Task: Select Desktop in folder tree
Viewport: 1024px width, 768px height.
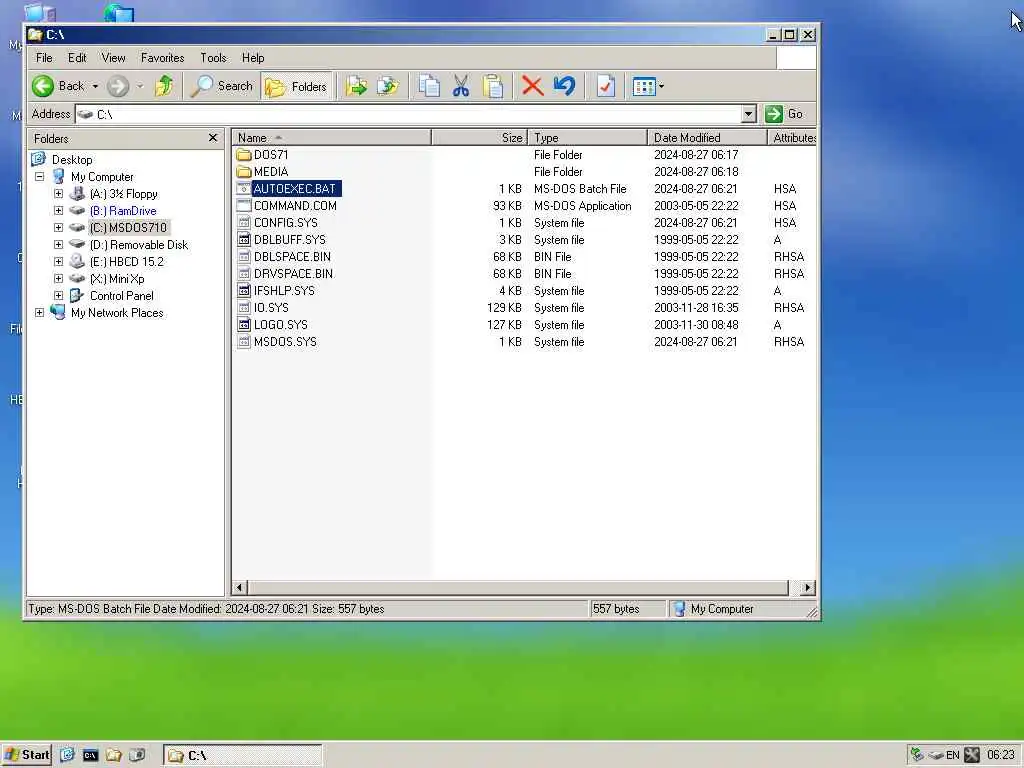Action: point(72,160)
